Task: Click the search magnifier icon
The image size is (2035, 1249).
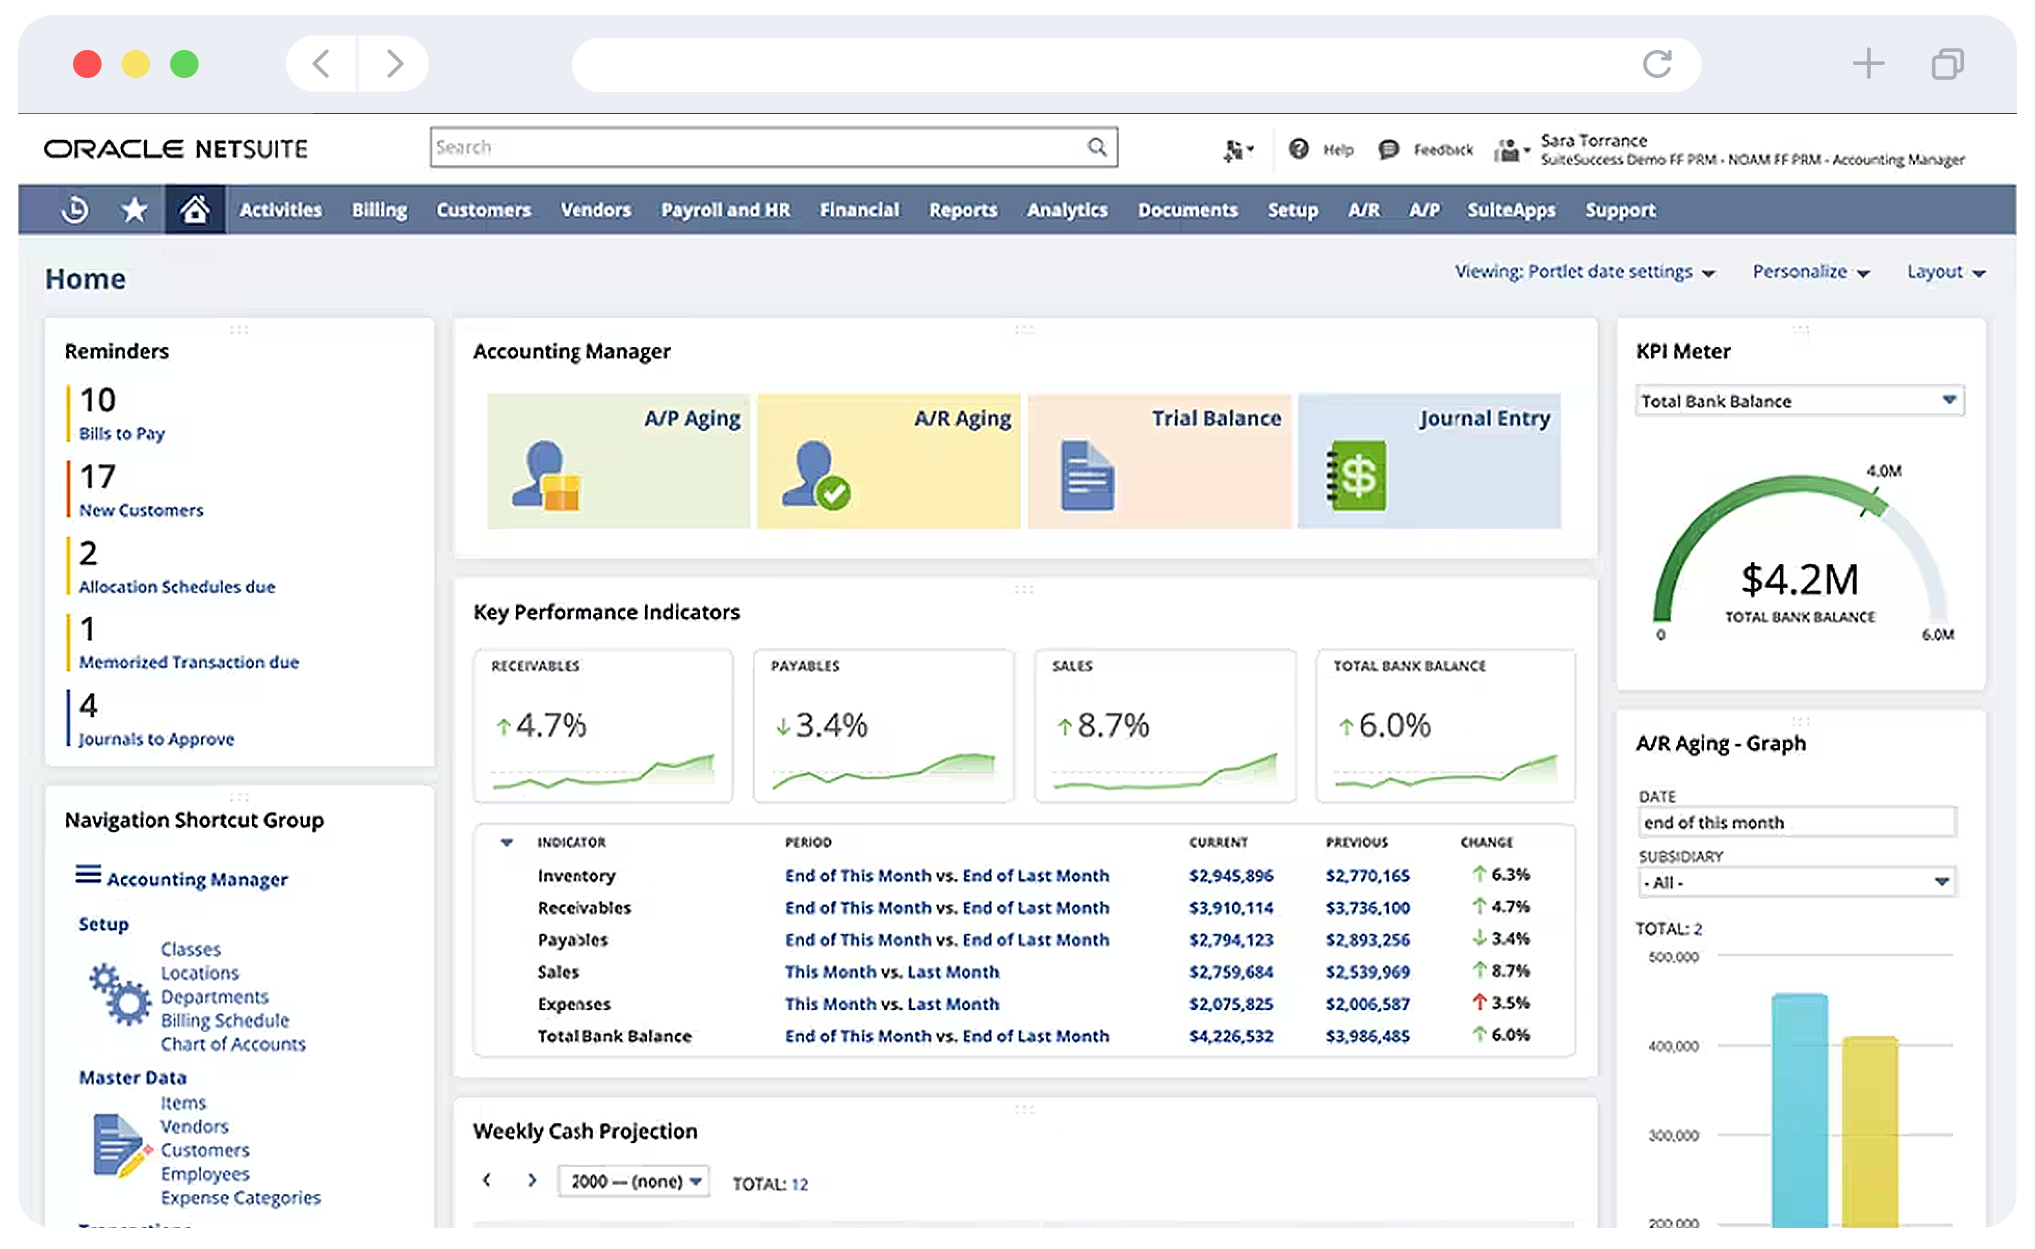Action: 1096,147
